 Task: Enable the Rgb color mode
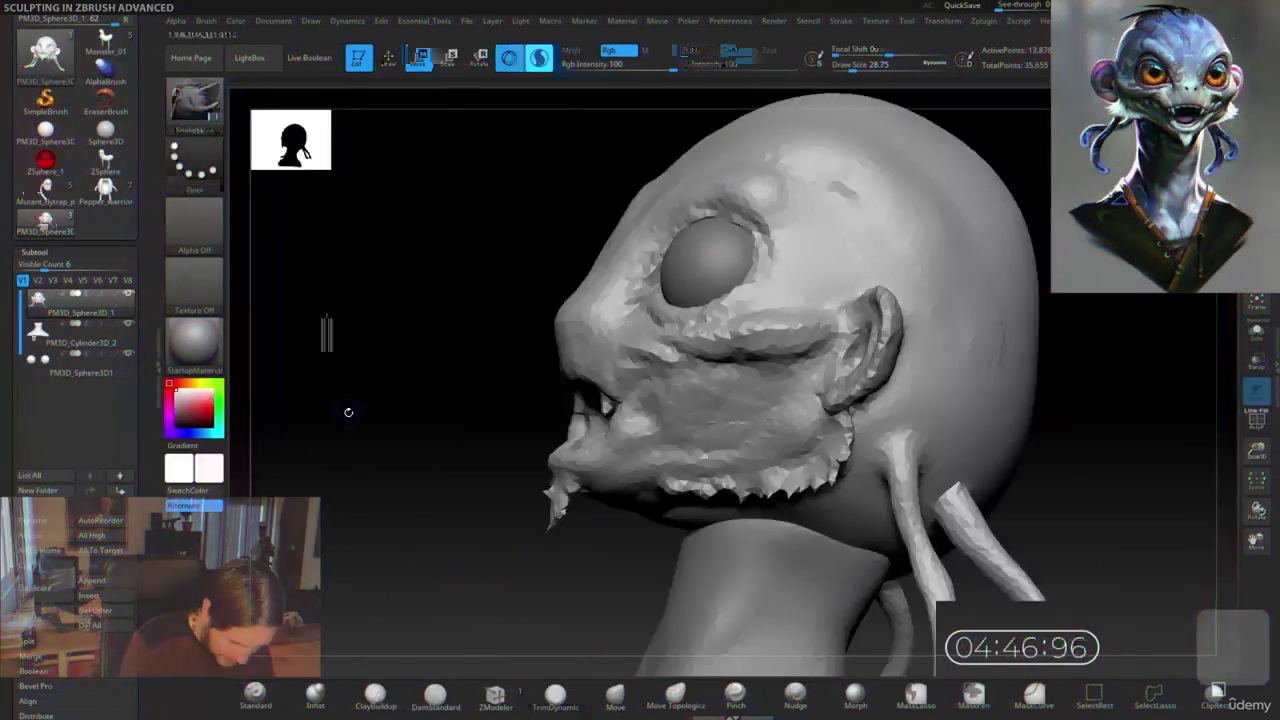(618, 50)
